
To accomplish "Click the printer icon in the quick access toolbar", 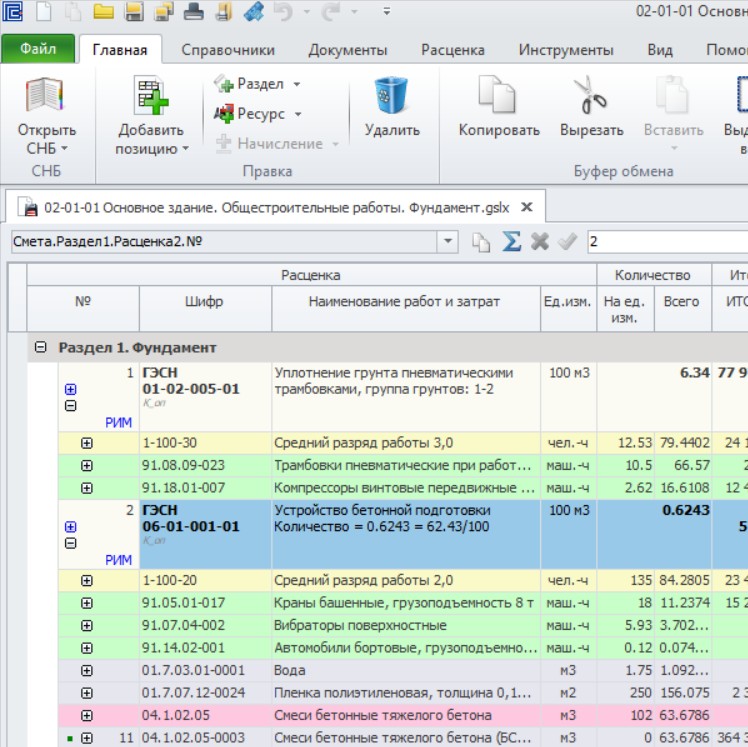I will (193, 12).
